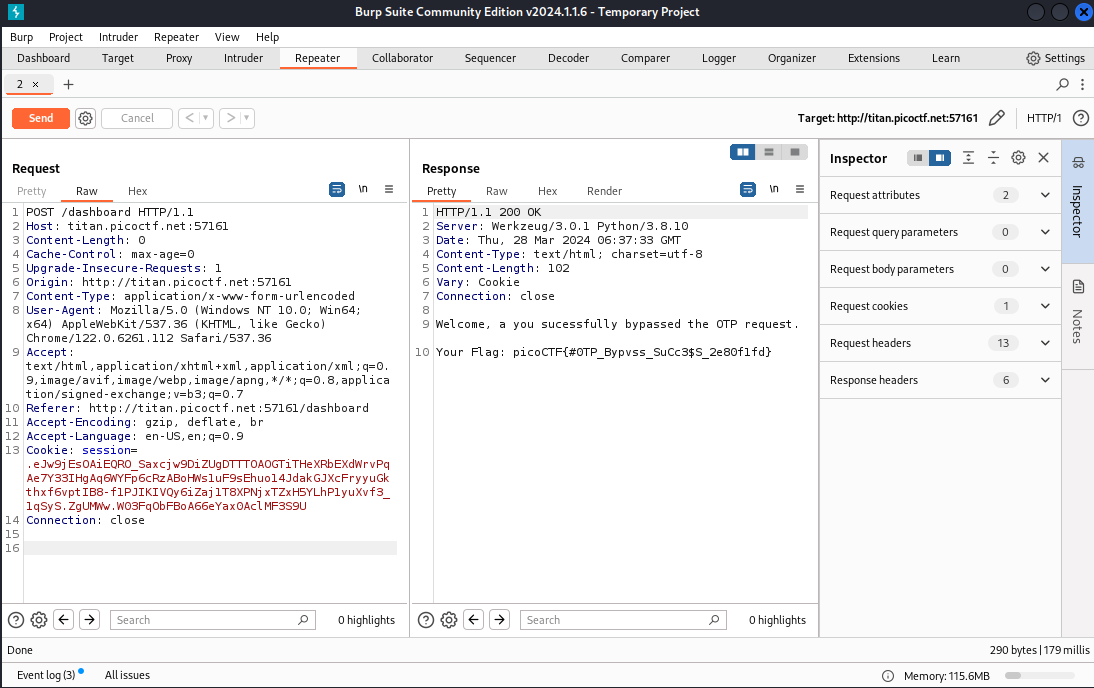Open the Response pane hamburger menu
Image resolution: width=1094 pixels, height=688 pixels.
[x=800, y=189]
